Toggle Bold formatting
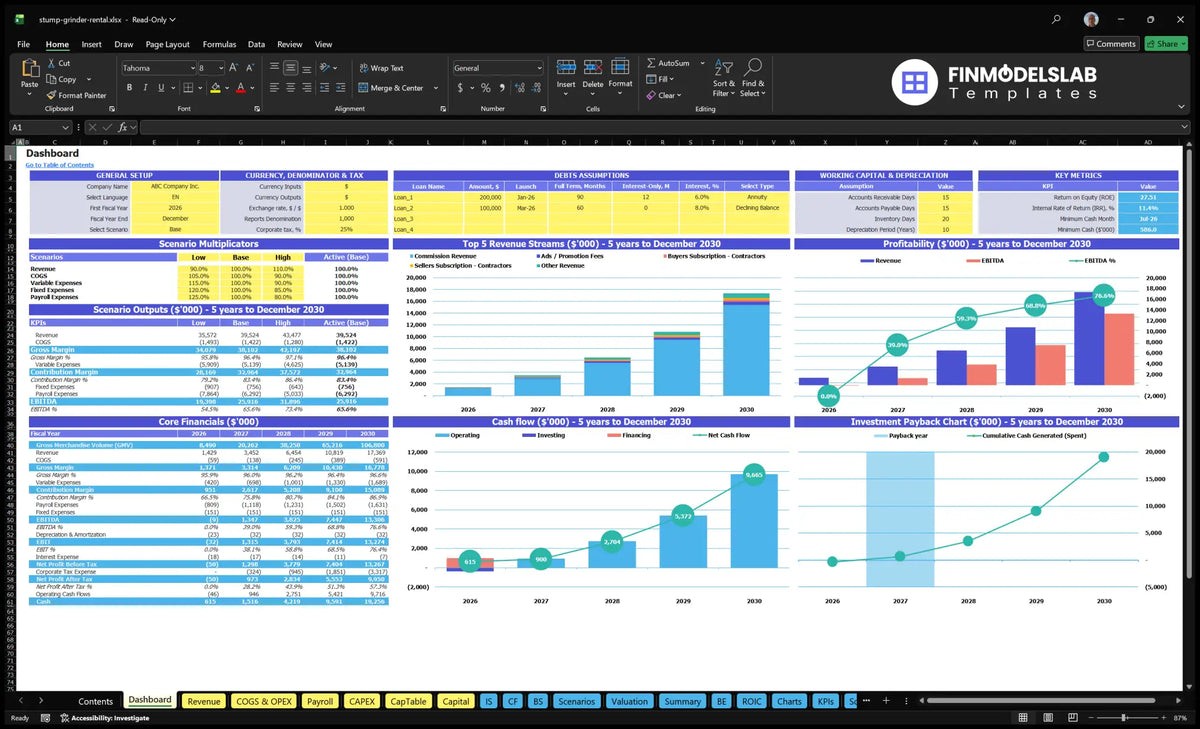This screenshot has width=1200, height=729. (x=129, y=88)
